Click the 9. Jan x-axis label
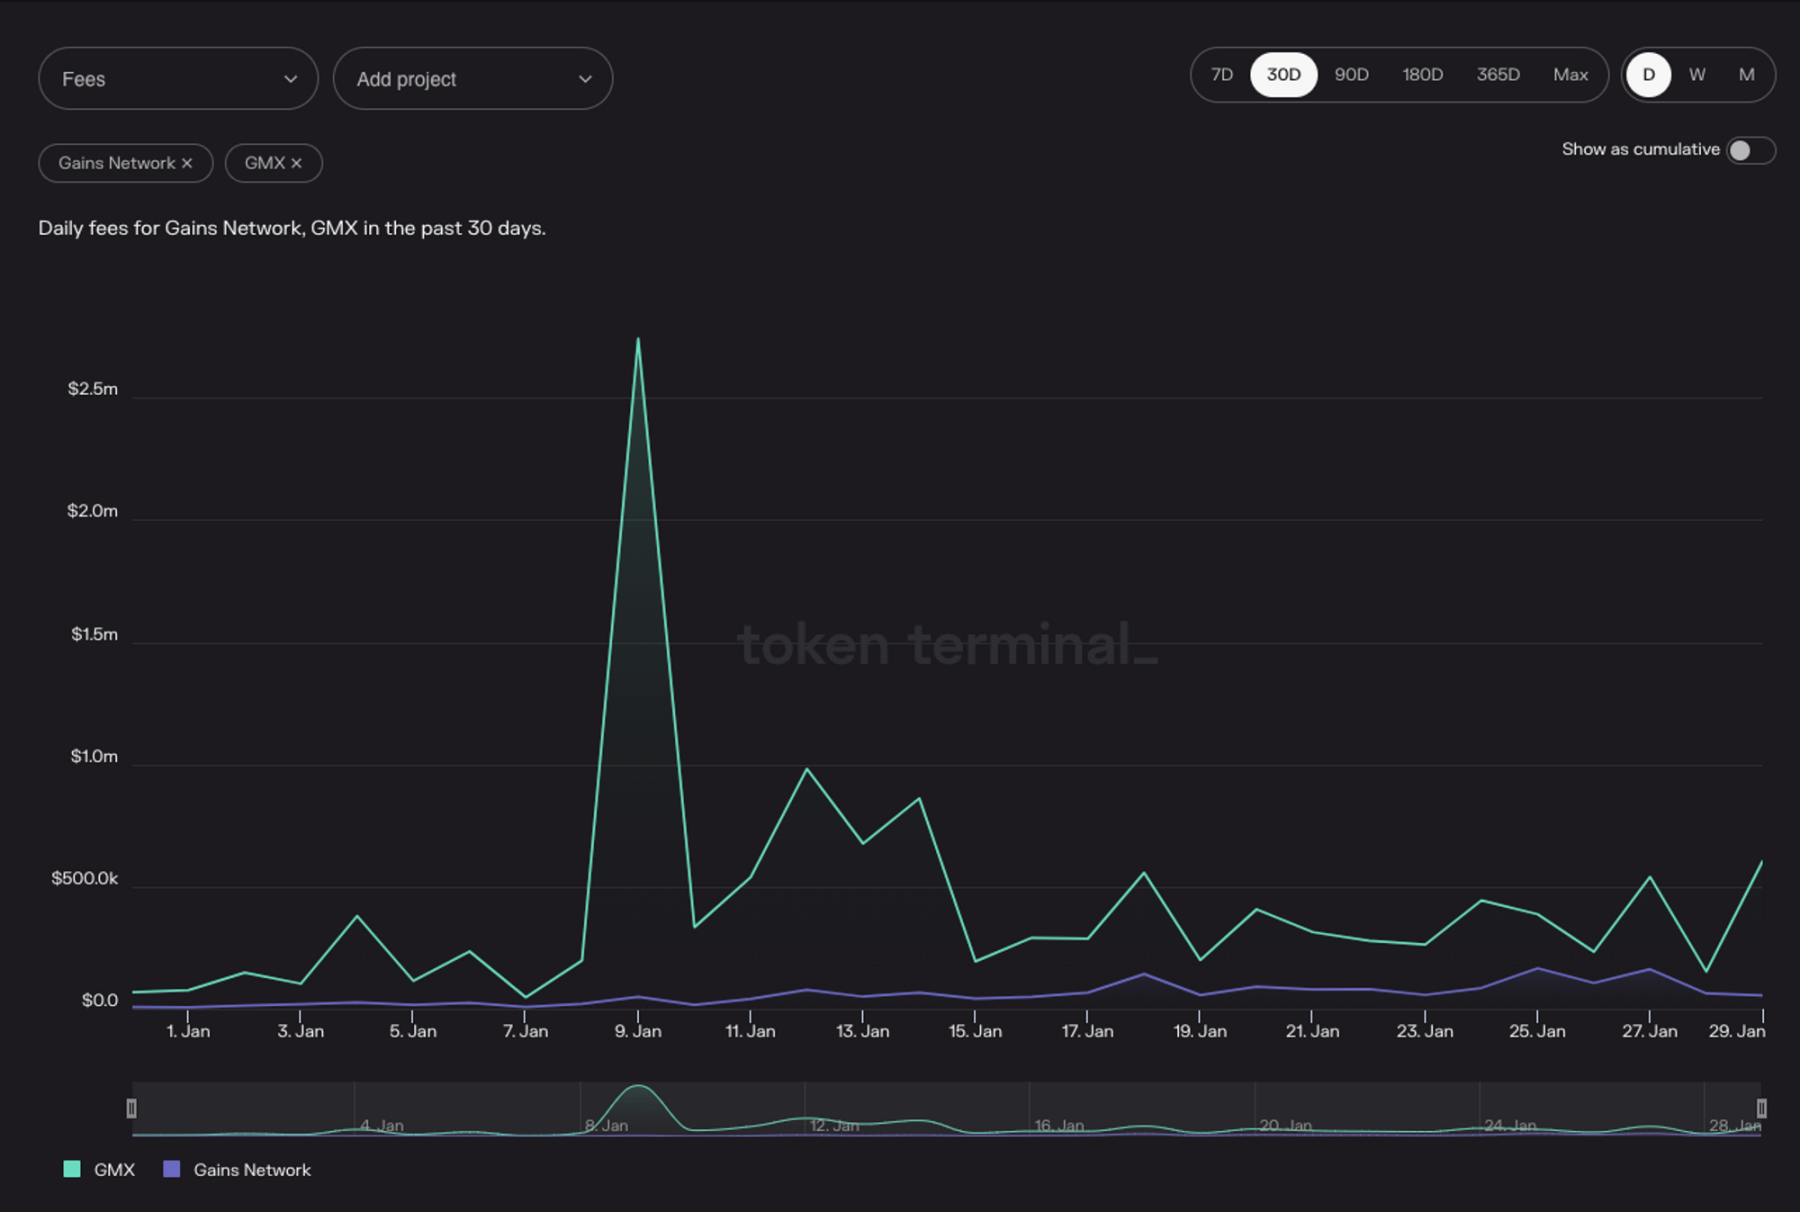The width and height of the screenshot is (1800, 1212). coord(638,1031)
